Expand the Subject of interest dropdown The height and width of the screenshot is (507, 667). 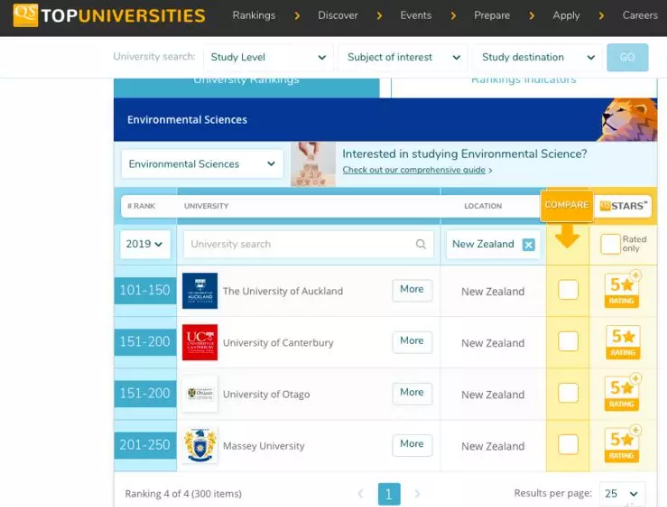(x=403, y=57)
